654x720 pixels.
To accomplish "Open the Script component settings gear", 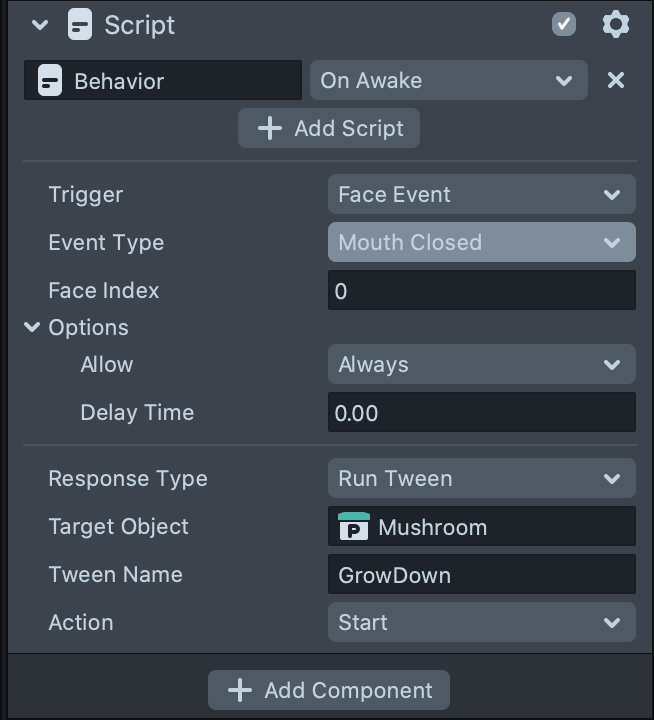I will click(616, 24).
